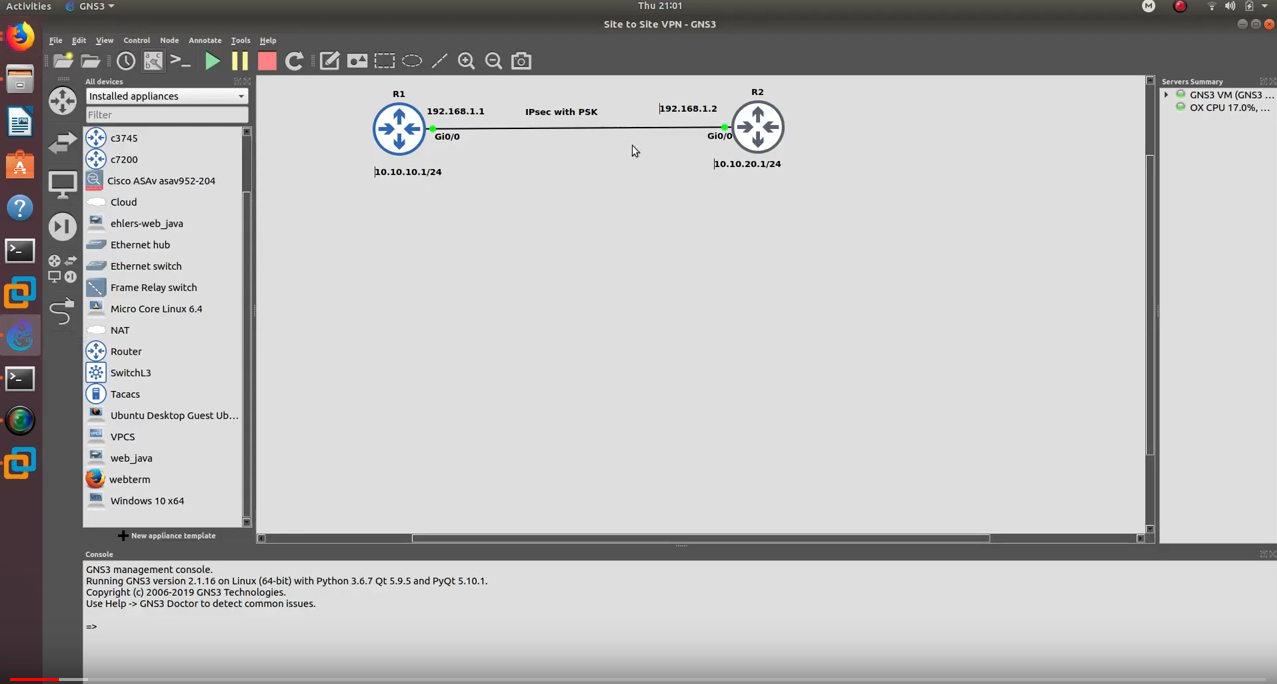Reload all devices using the circular arrow icon
The height and width of the screenshot is (684, 1277).
click(294, 61)
